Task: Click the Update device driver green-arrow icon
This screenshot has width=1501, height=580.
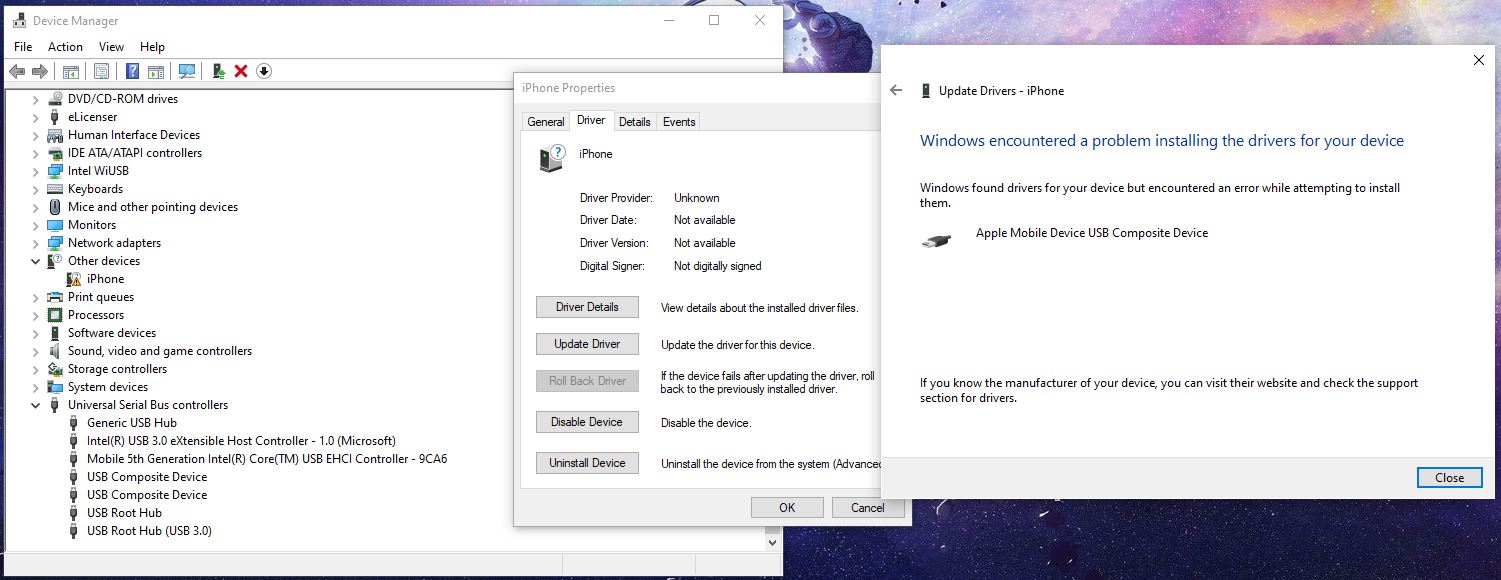Action: pyautogui.click(x=218, y=71)
